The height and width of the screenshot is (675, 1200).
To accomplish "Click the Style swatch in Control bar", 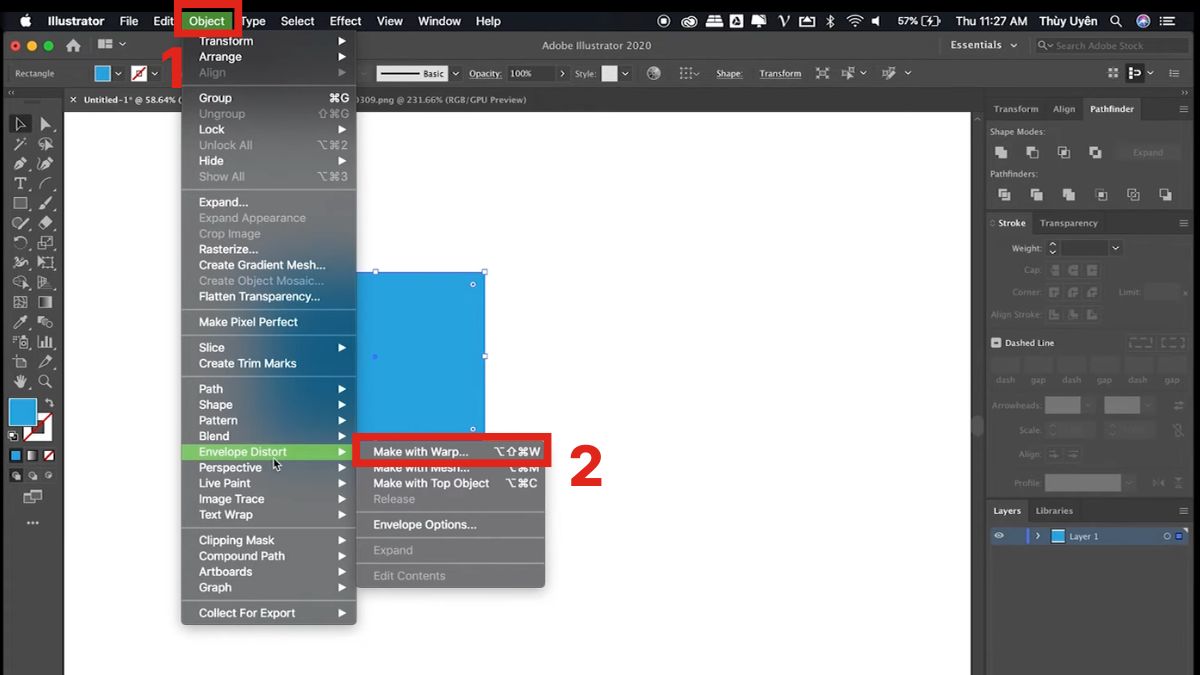I will coord(609,73).
